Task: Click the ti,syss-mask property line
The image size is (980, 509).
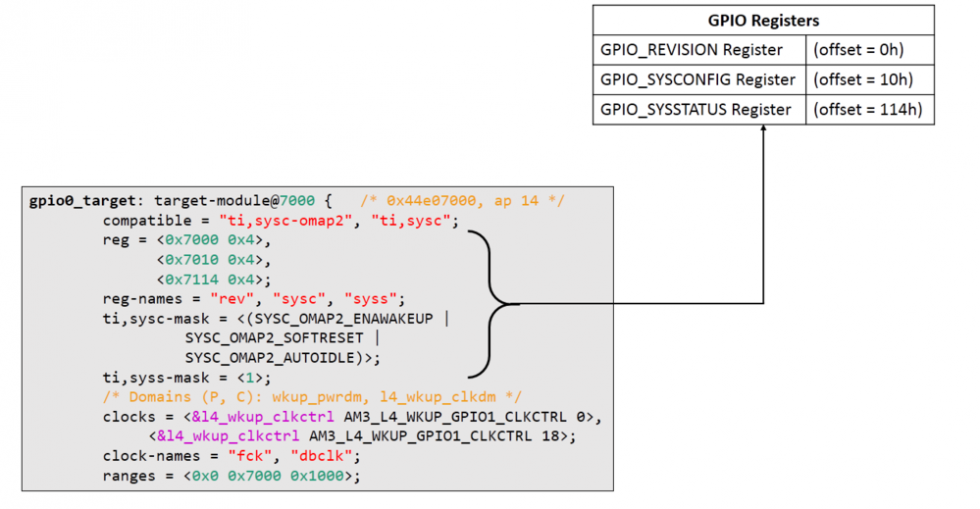Action: 185,377
